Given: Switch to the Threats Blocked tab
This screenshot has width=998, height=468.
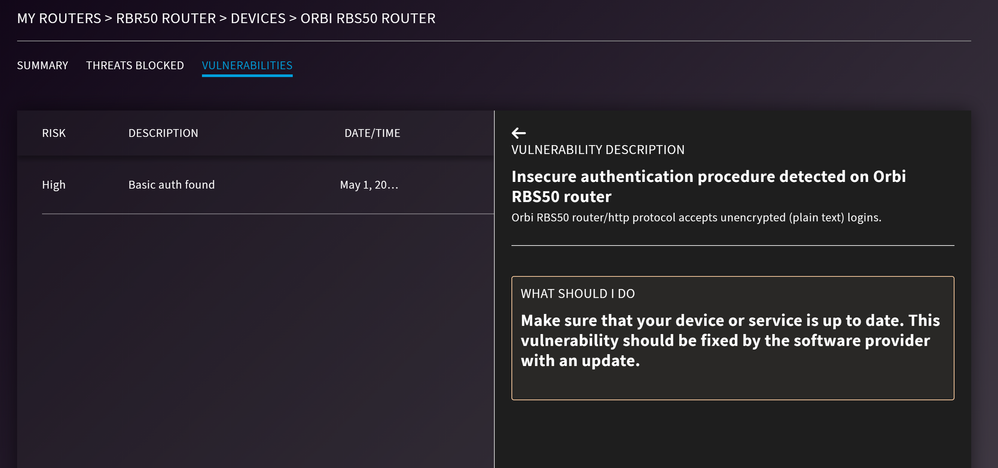Looking at the screenshot, I should (135, 66).
